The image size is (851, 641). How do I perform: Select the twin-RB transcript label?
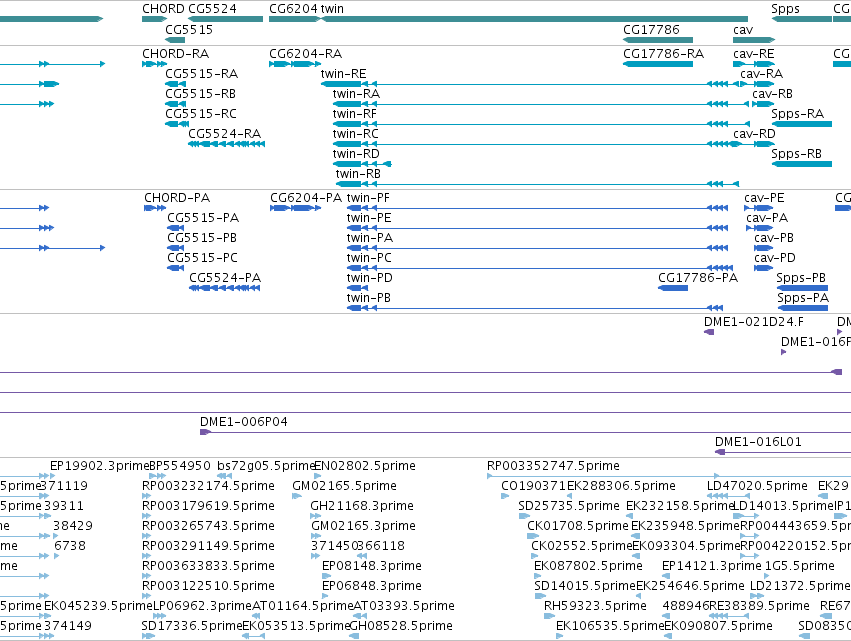click(358, 174)
